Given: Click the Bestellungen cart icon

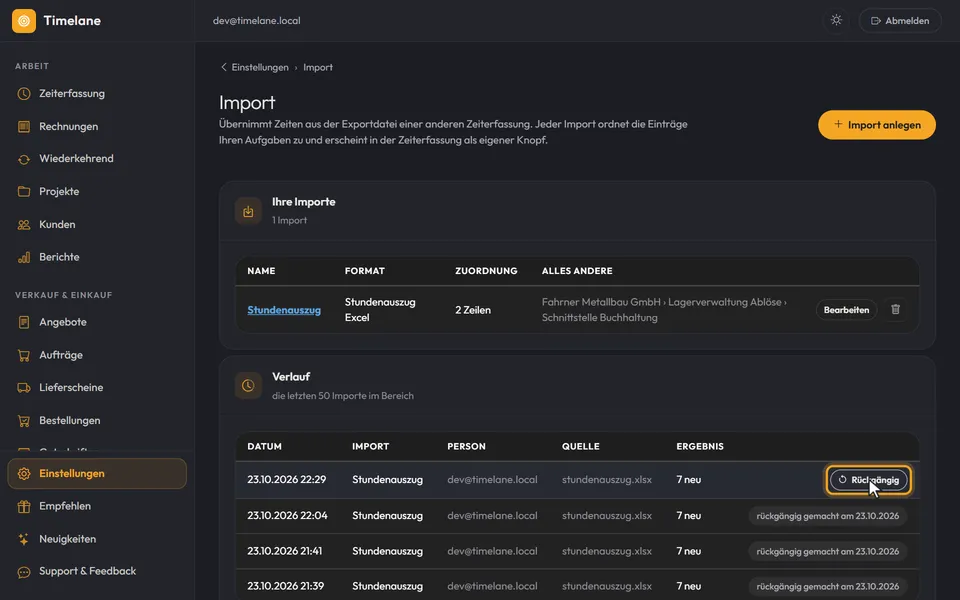Looking at the screenshot, I should pos(24,421).
